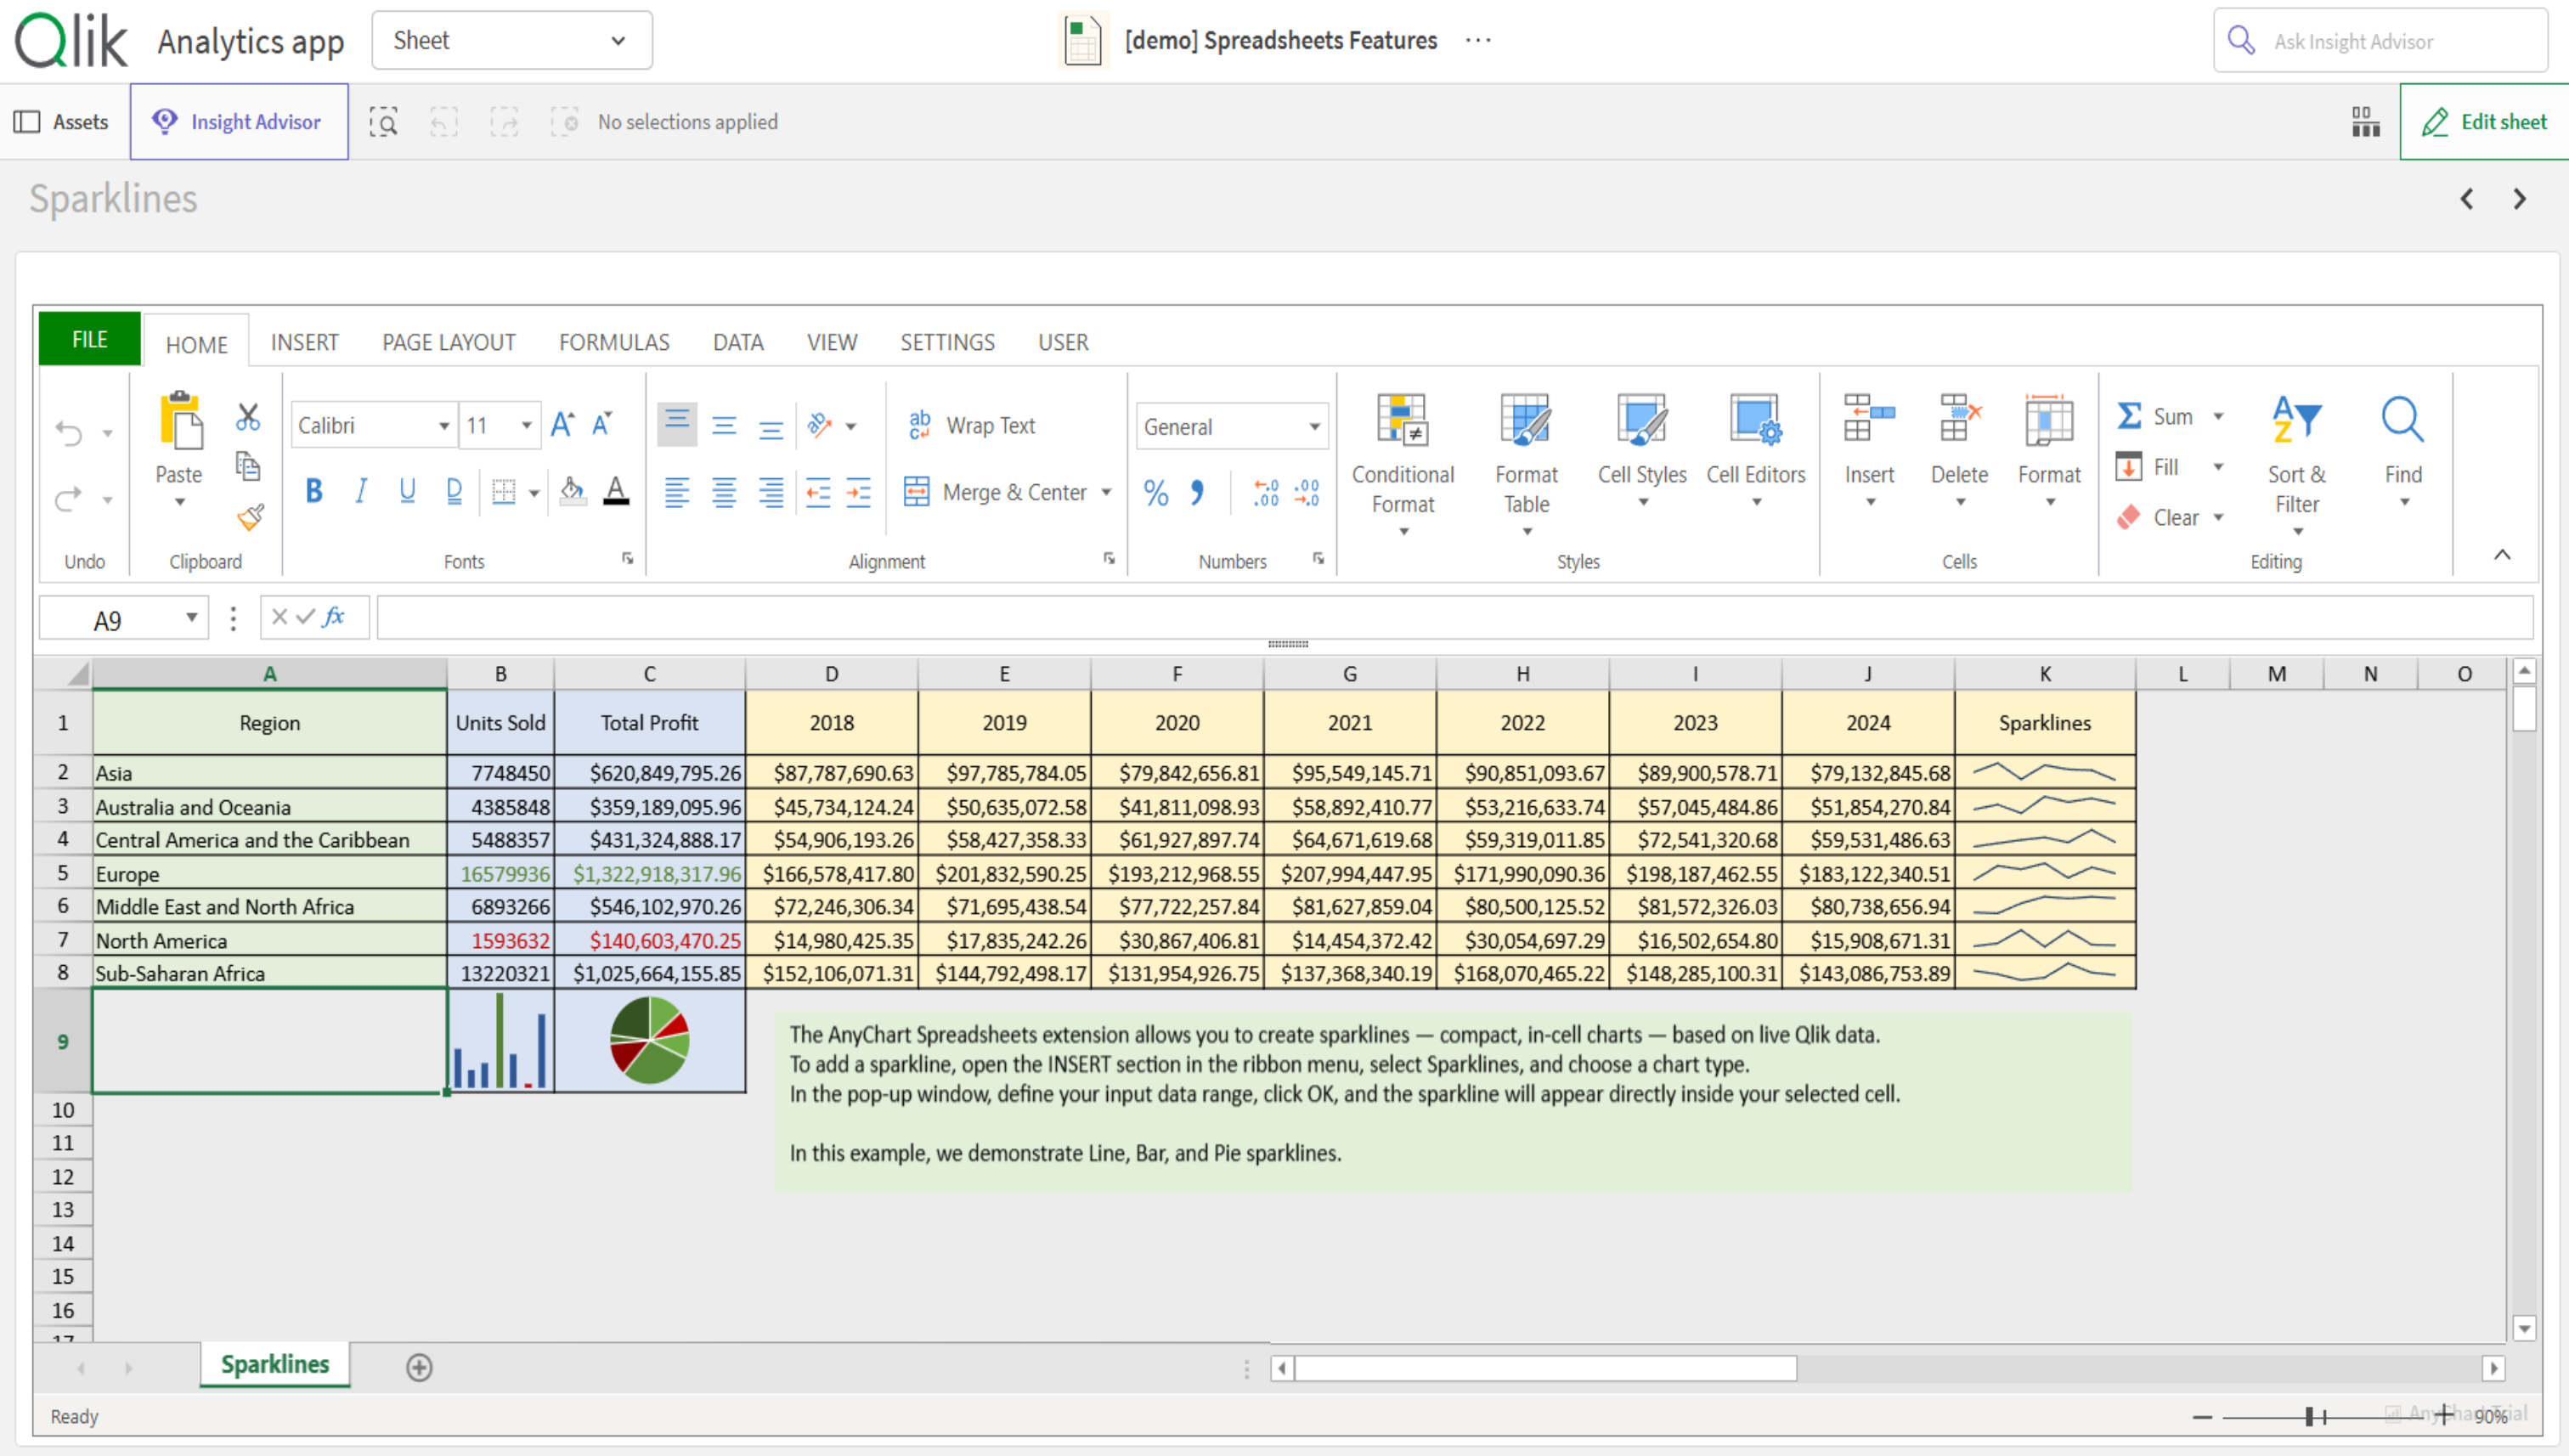The width and height of the screenshot is (2569, 1456).
Task: Open Cell Editors menu
Action: coord(1755,450)
